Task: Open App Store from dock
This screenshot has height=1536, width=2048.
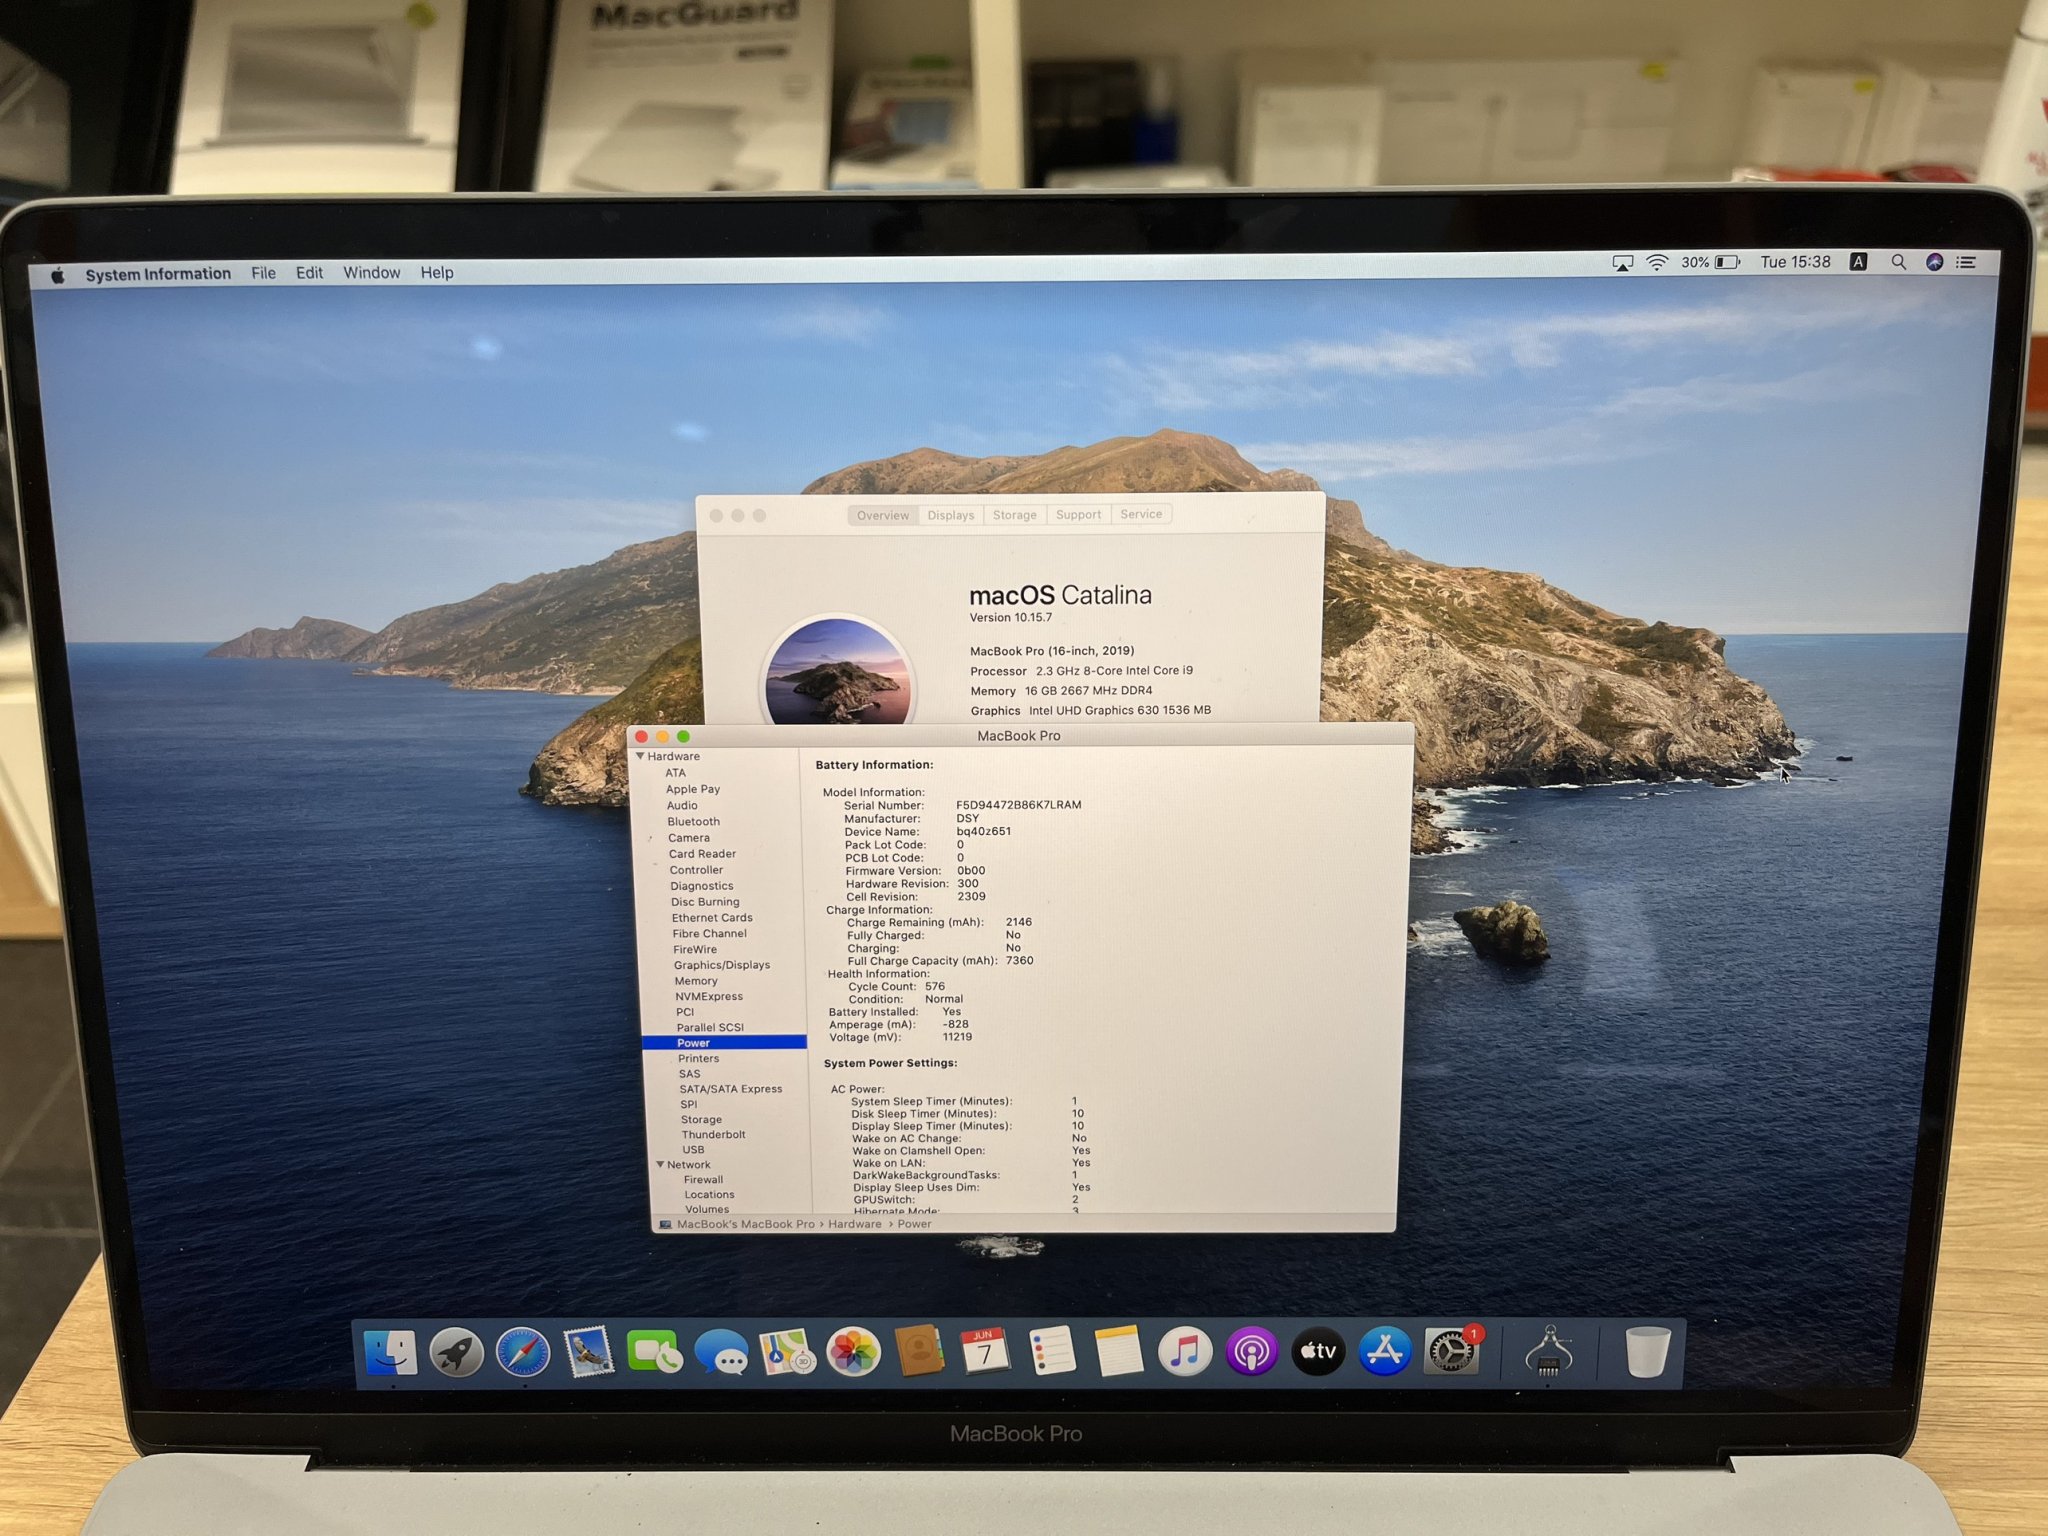Action: [x=1384, y=1353]
